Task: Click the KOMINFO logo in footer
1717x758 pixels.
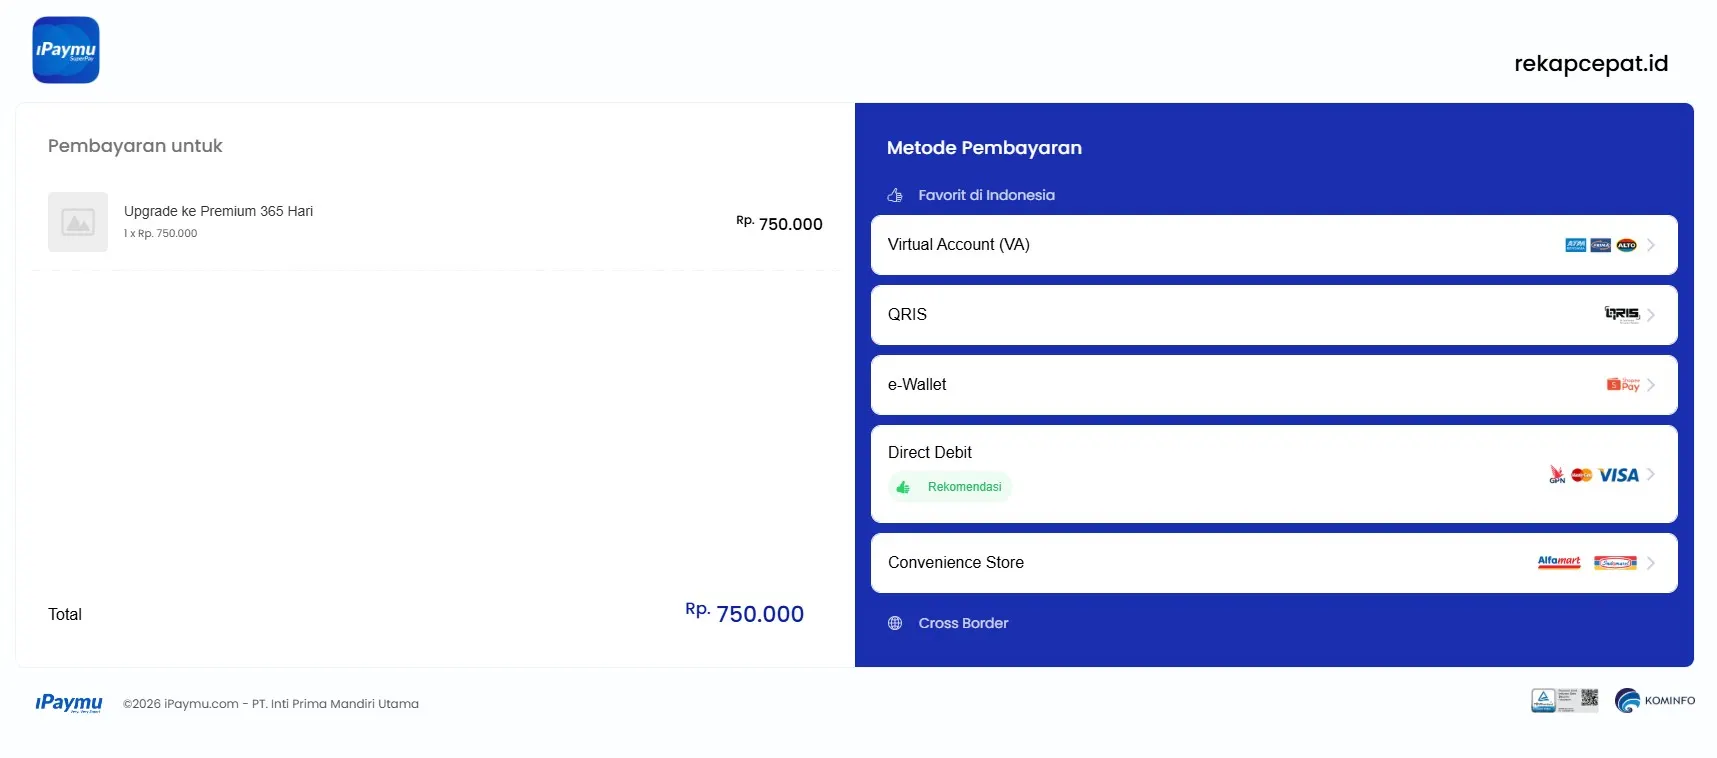Action: (x=1656, y=700)
